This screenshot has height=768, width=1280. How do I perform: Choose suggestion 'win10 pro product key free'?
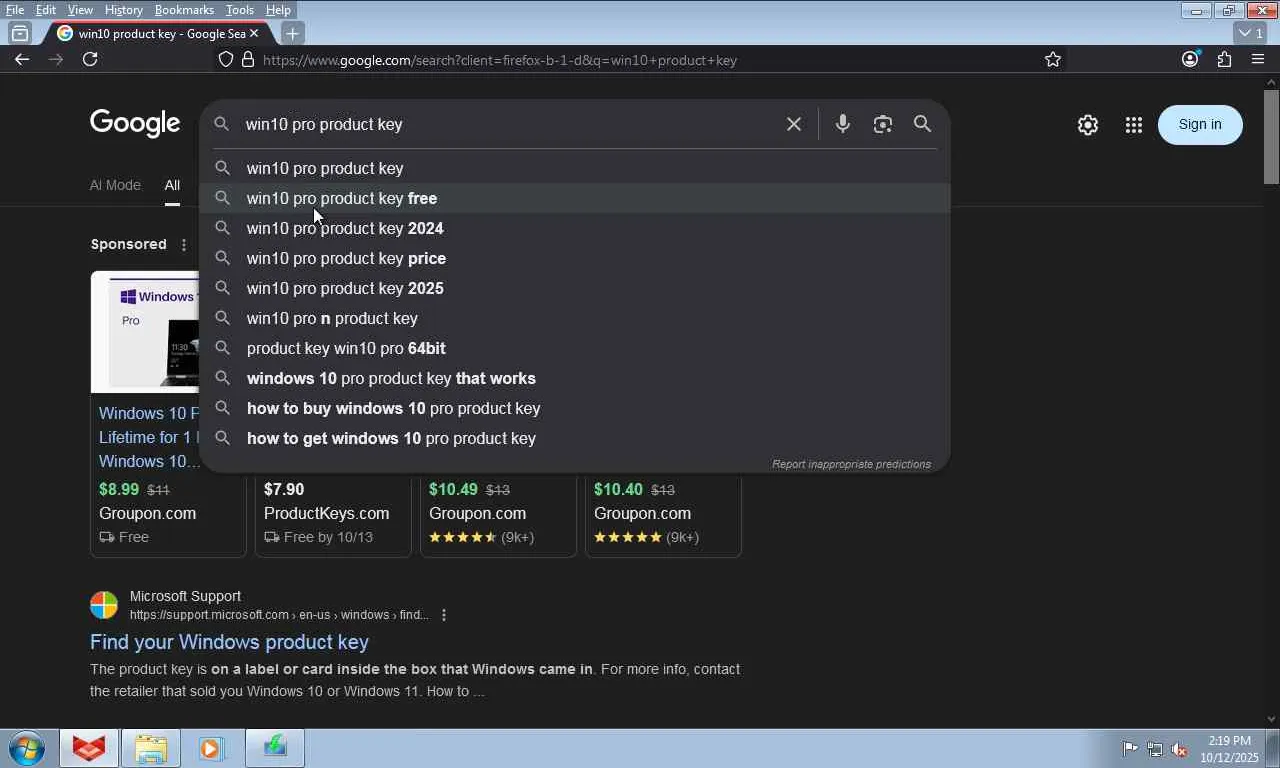click(x=575, y=198)
